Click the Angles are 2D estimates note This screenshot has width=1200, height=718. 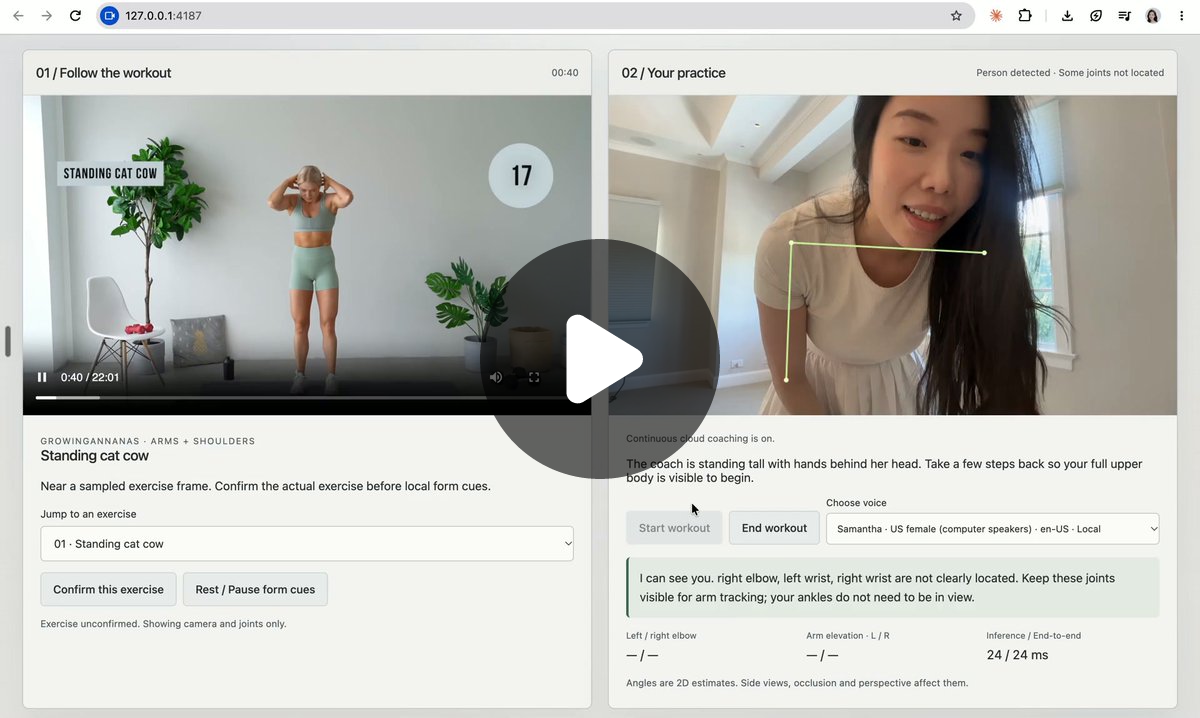point(797,683)
